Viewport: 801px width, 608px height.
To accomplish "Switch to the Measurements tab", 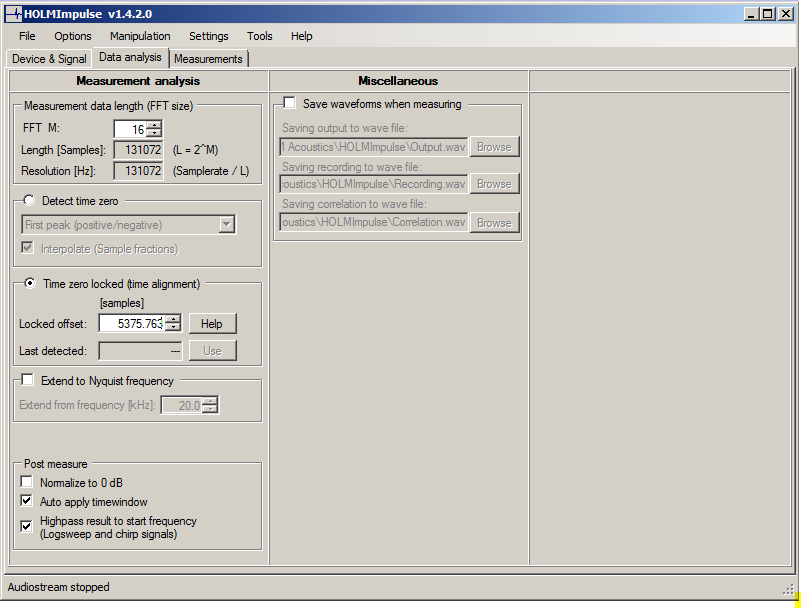I will click(x=208, y=59).
